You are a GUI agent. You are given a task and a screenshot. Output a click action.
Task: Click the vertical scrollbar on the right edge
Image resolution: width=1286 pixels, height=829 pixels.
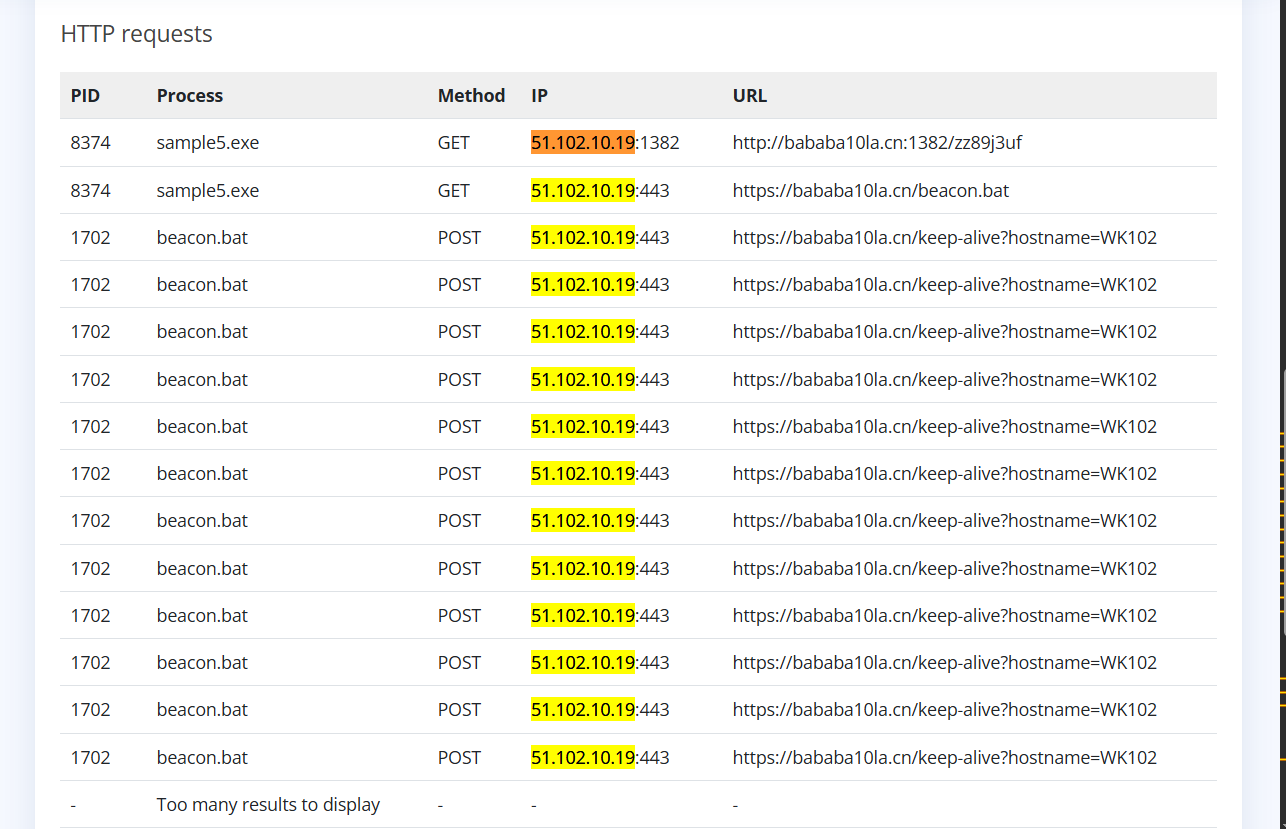[1282, 500]
